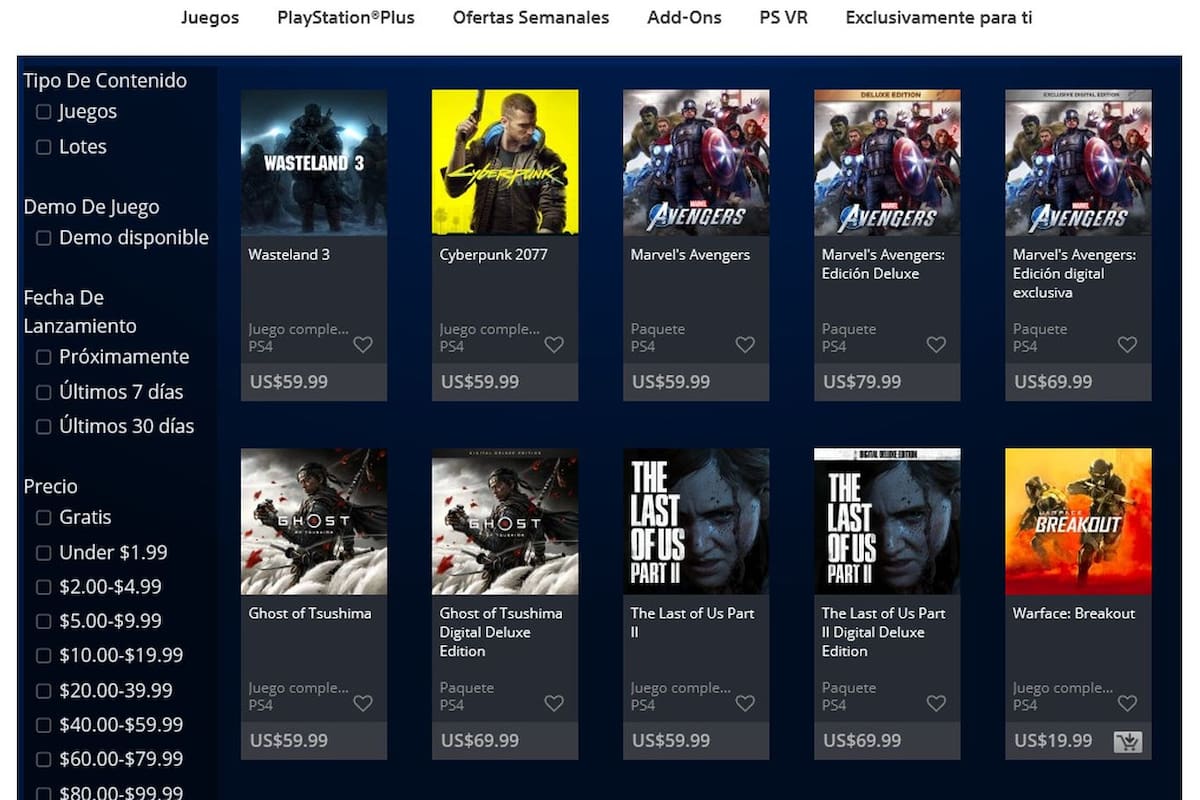Check the $10.00-$19.99 price range
The height and width of the screenshot is (800, 1200).
[43, 655]
